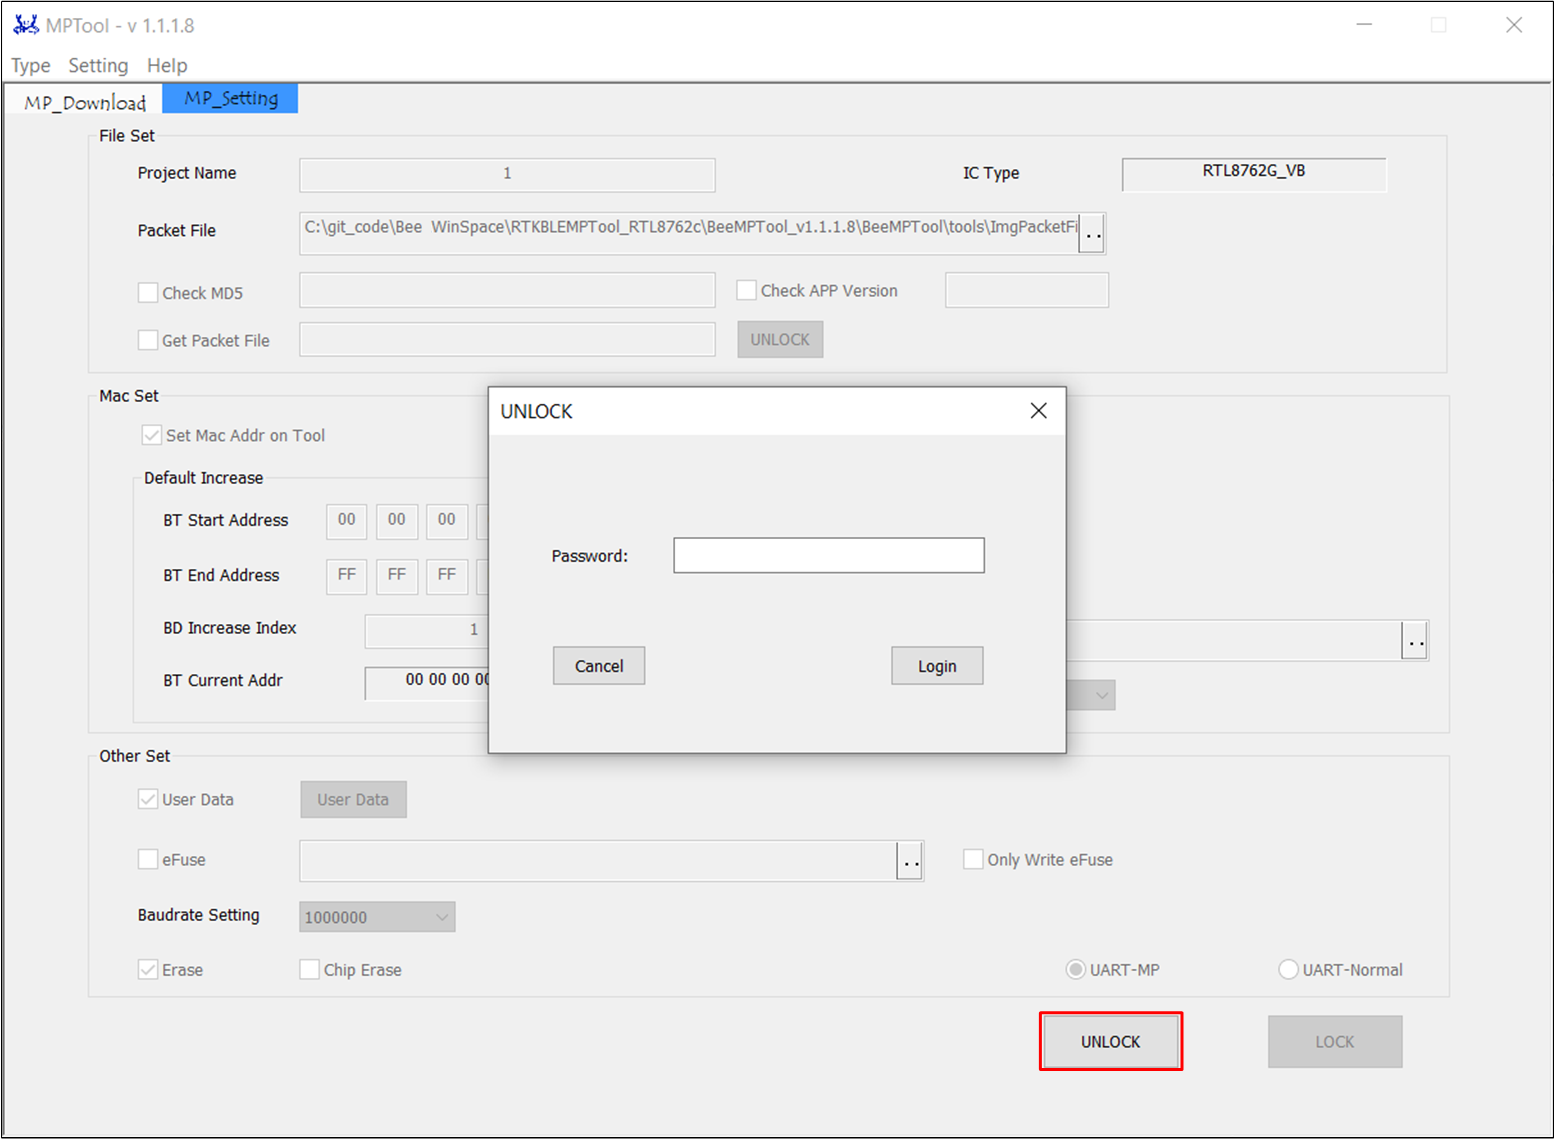
Task: Click the eFuse file browse ellipsis button
Action: coord(909,861)
